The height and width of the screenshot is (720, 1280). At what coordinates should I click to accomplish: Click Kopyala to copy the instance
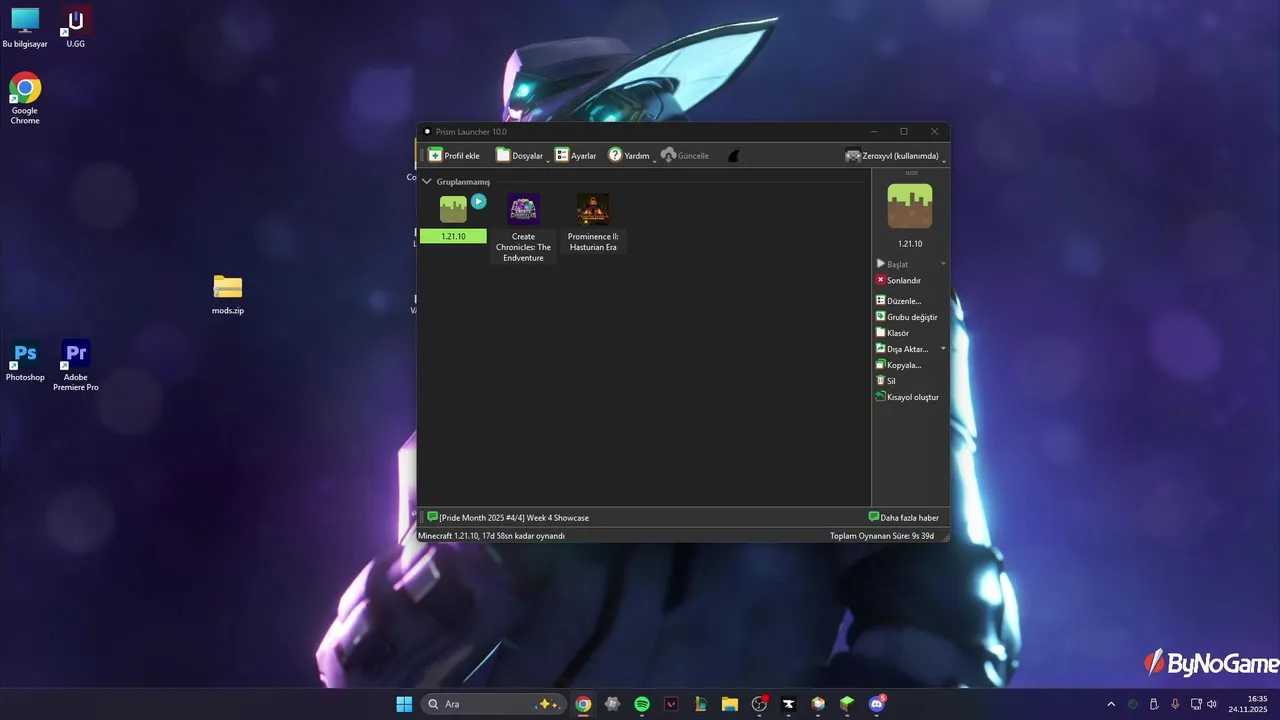pos(898,365)
